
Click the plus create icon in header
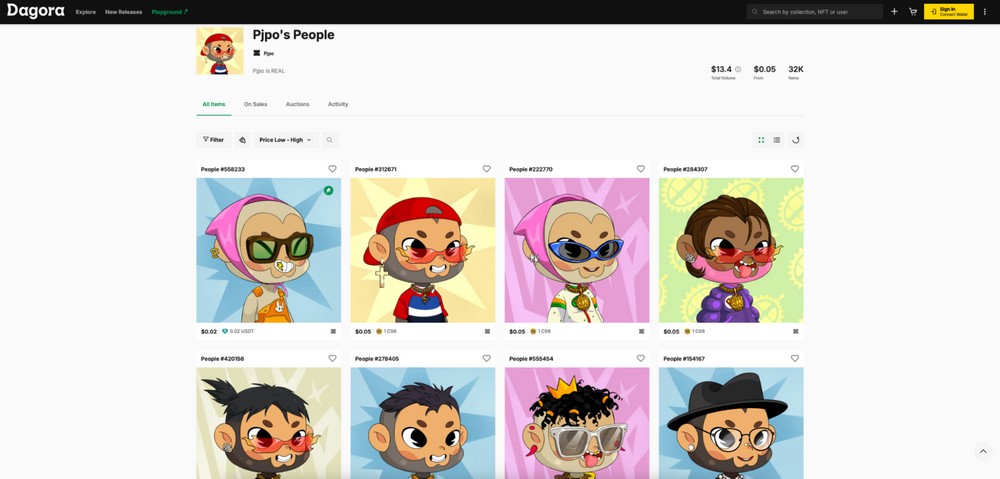[894, 11]
